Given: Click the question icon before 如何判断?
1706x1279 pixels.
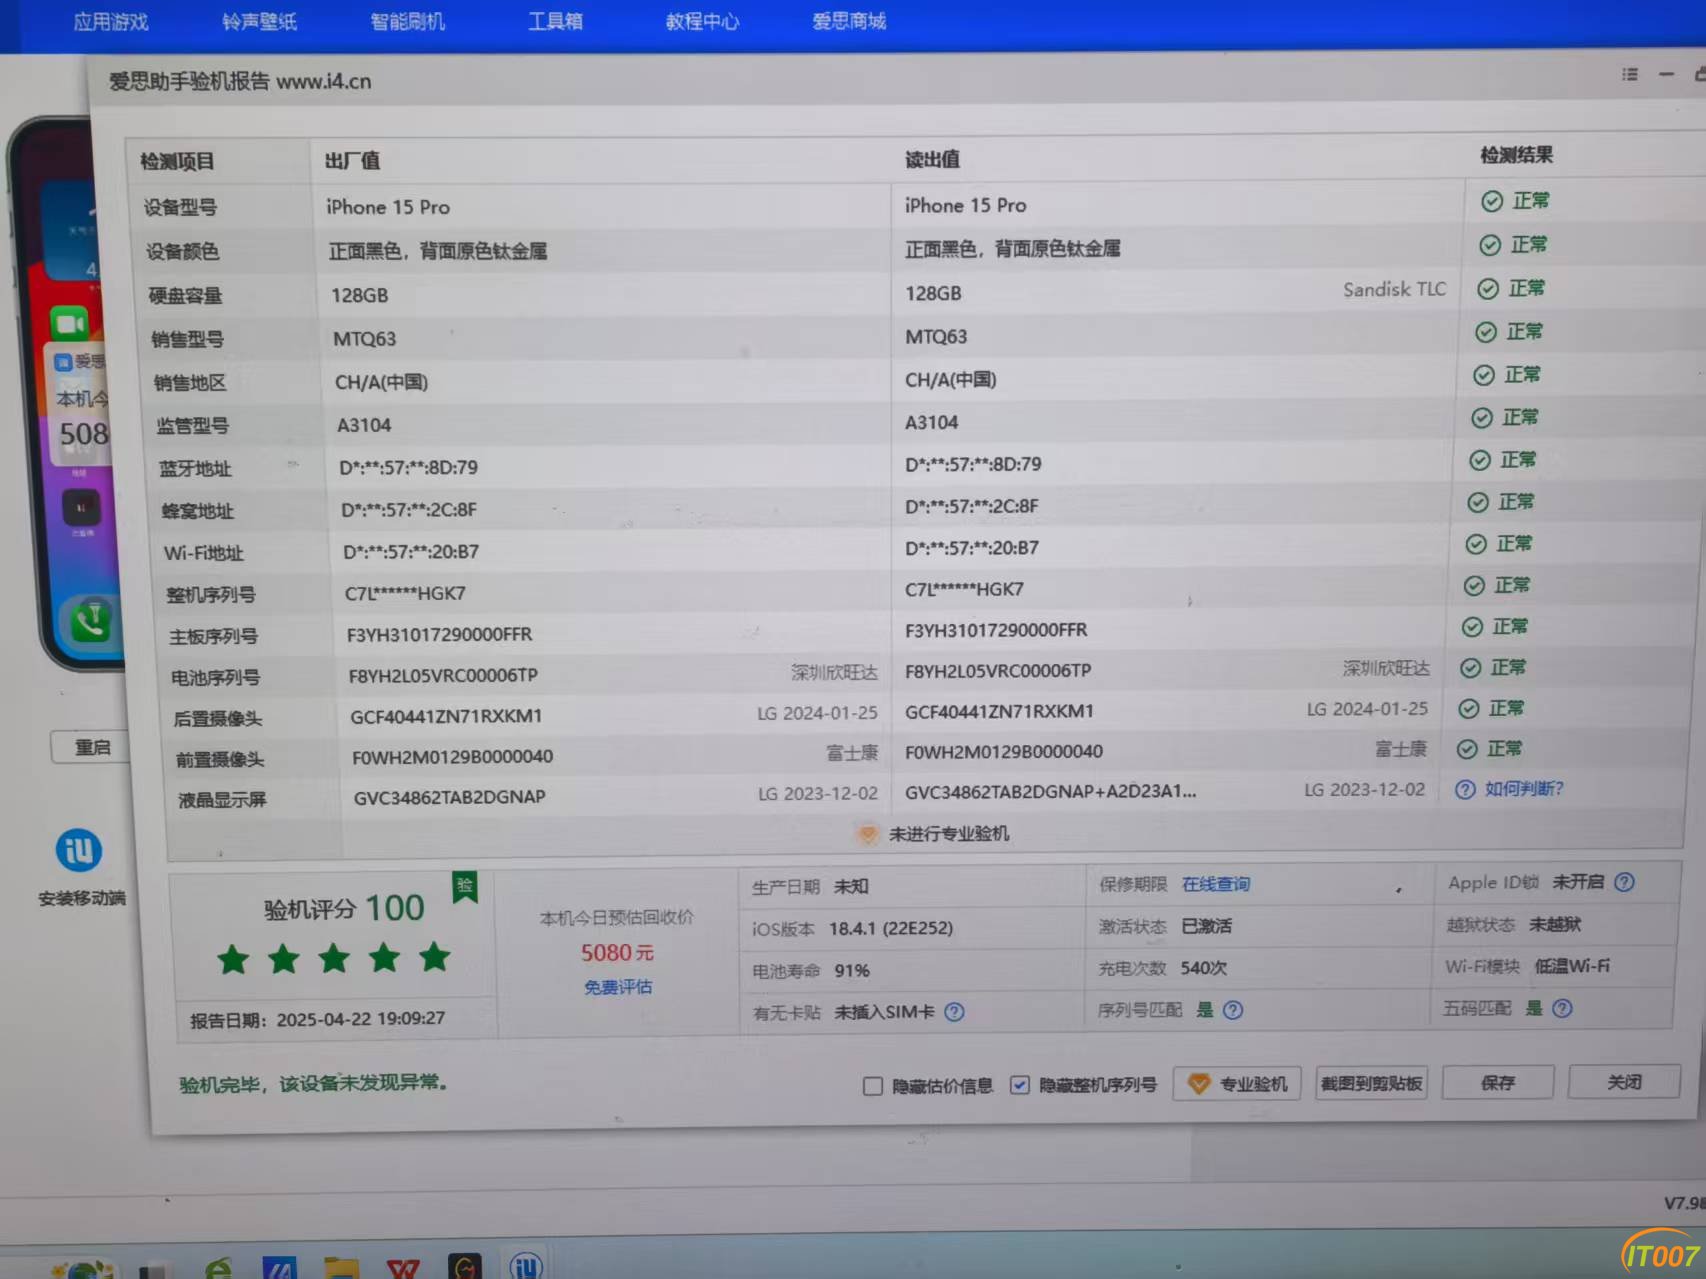Looking at the screenshot, I should coord(1465,790).
